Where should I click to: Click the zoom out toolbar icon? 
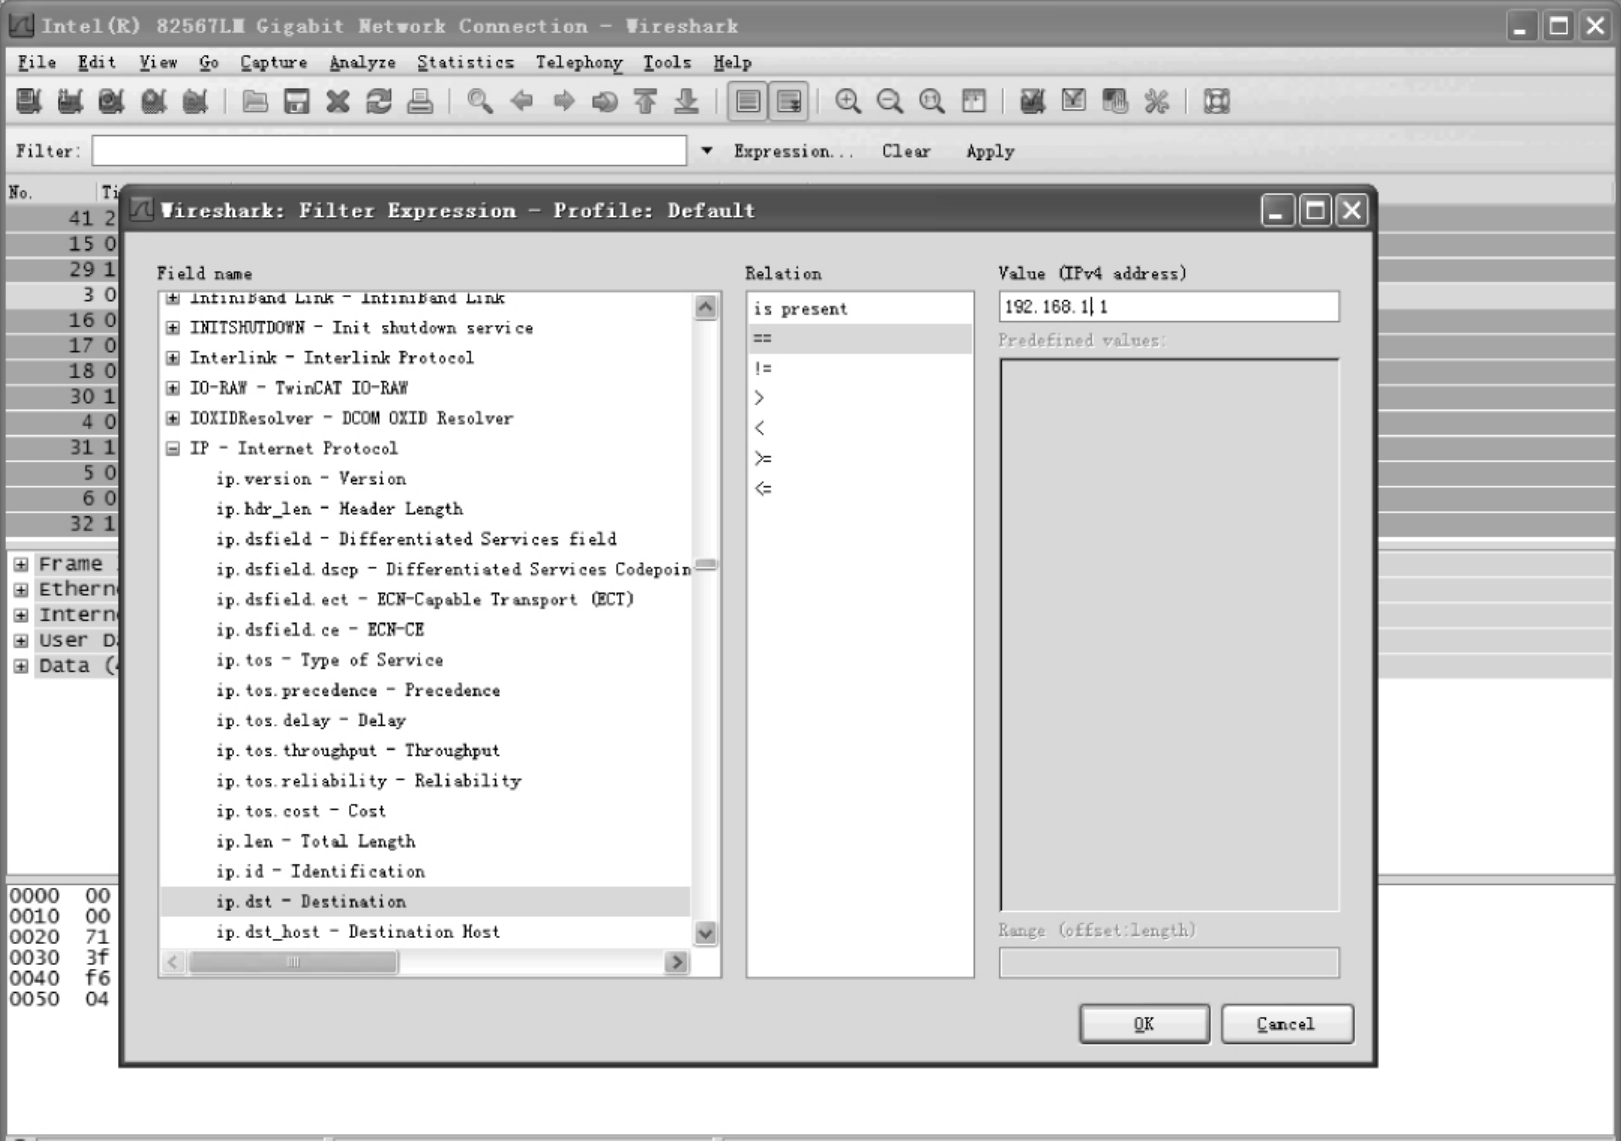[889, 101]
